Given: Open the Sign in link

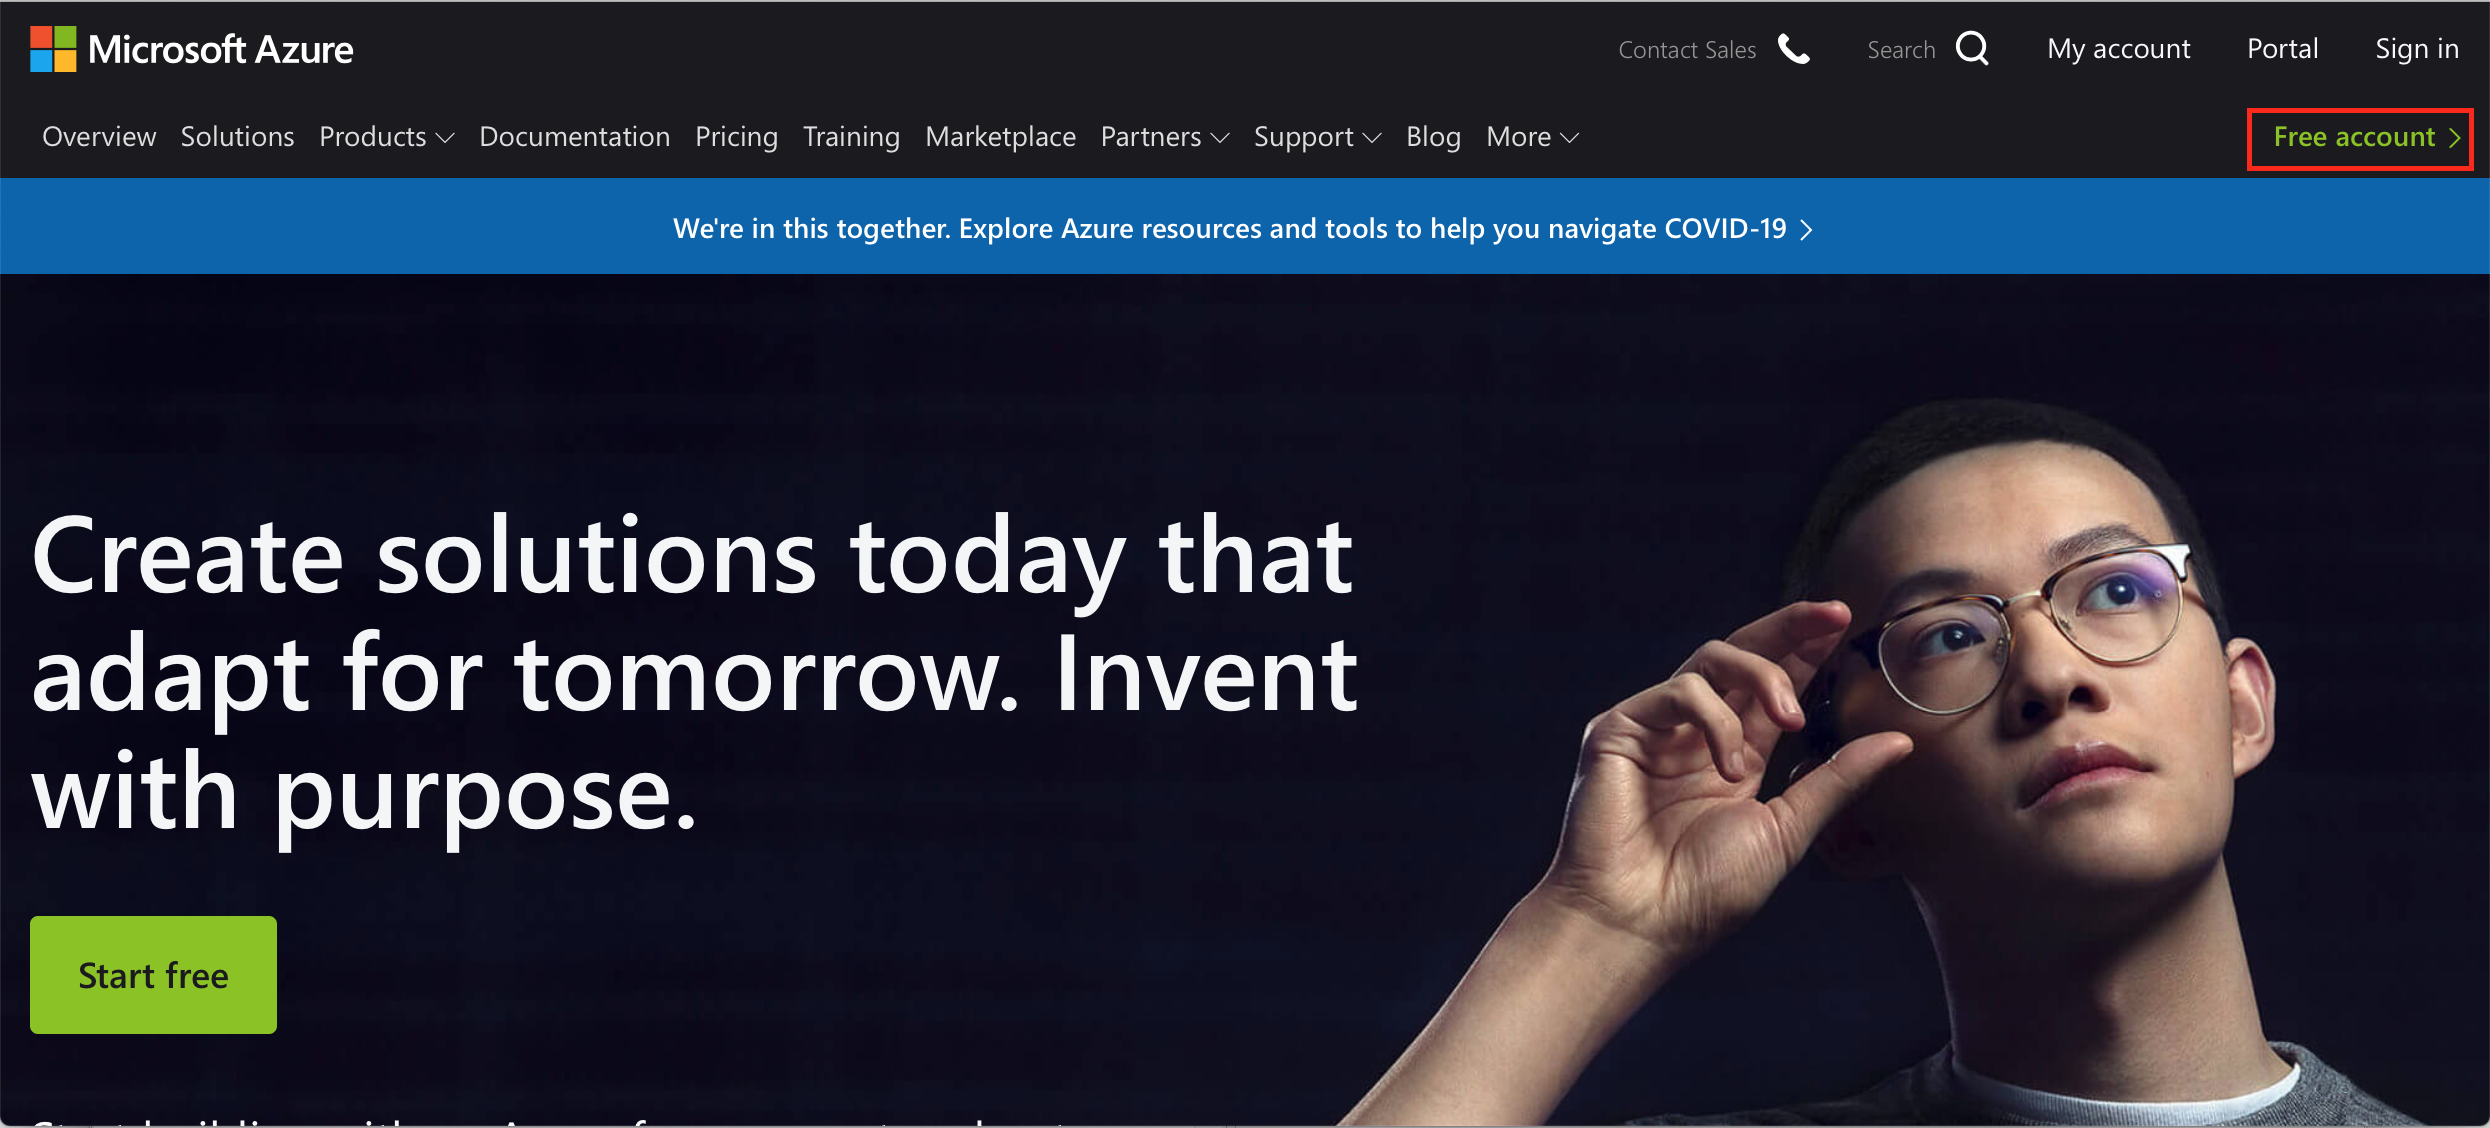Looking at the screenshot, I should pyautogui.click(x=2417, y=49).
